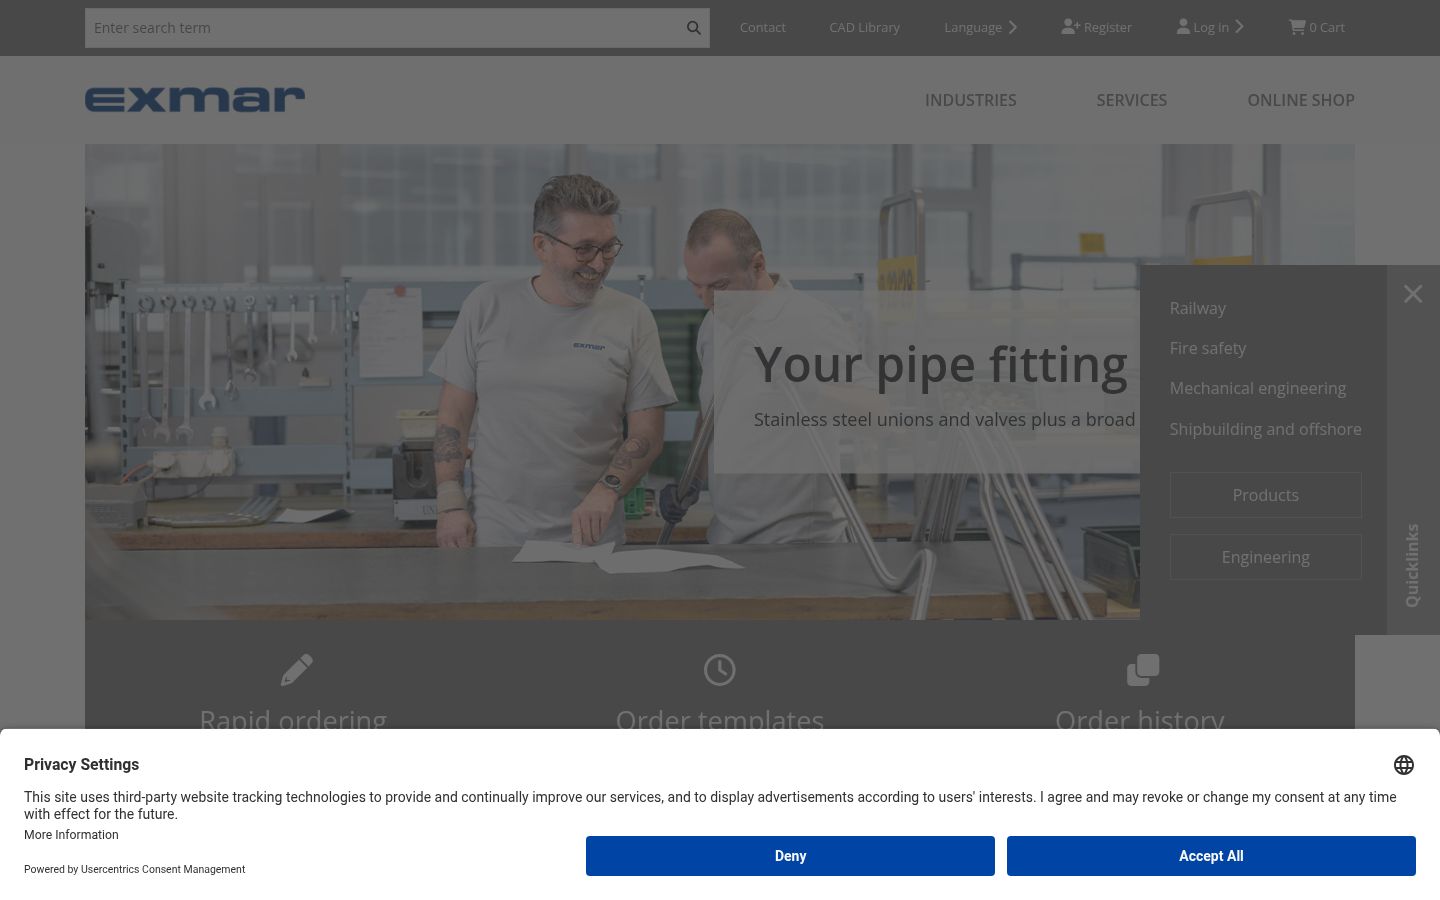Open More Information link
Image resolution: width=1440 pixels, height=900 pixels.
pyautogui.click(x=71, y=835)
